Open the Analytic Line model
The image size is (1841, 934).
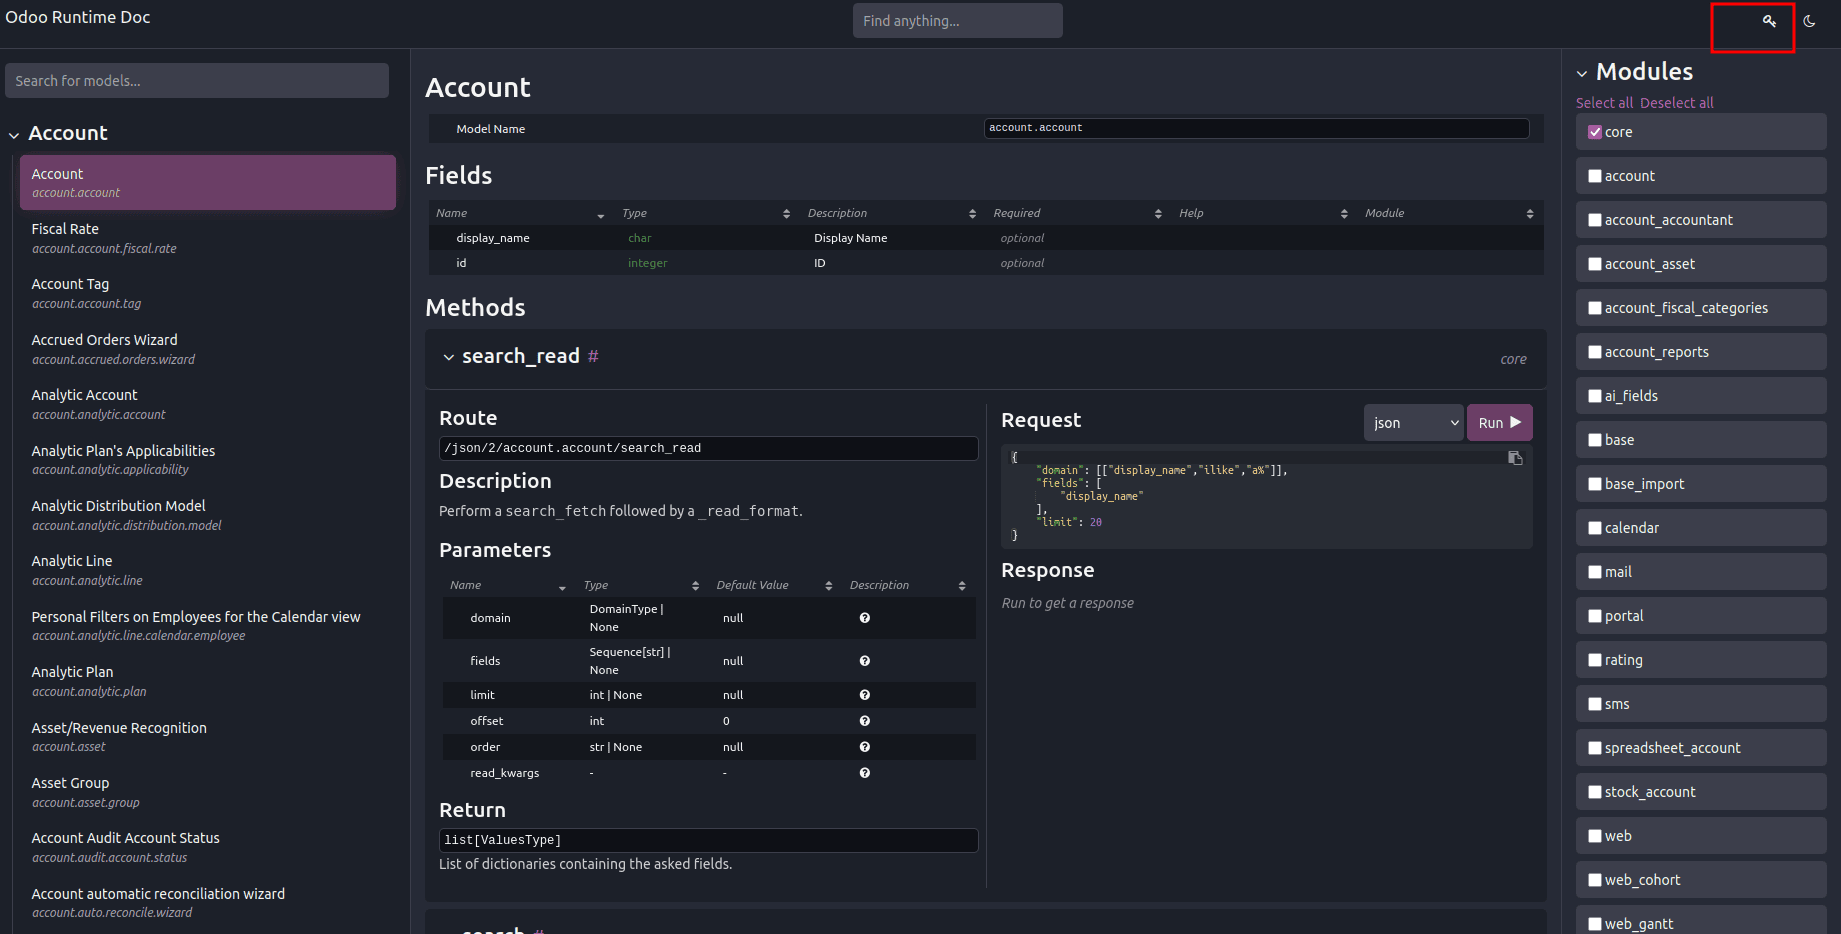point(208,570)
